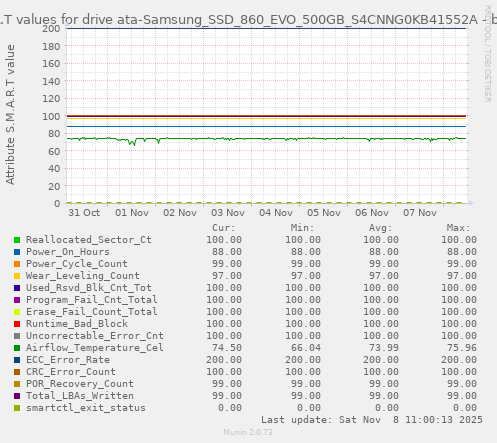Select the Total_LBAs_Written legend label
Screen dimensions: 497x443
80,396
